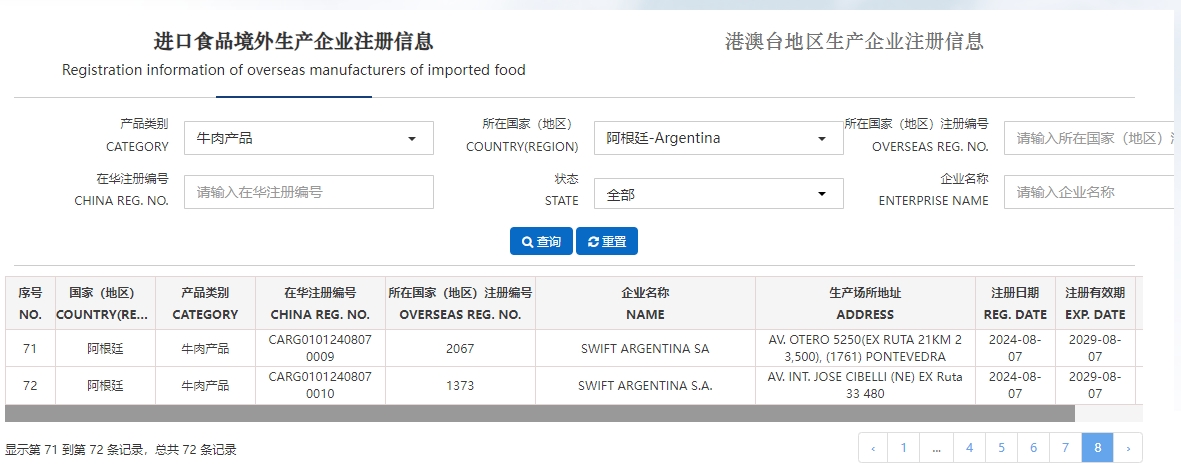Image resolution: width=1181 pixels, height=472 pixels.
Task: Open page 4 in pagination
Action: click(969, 448)
